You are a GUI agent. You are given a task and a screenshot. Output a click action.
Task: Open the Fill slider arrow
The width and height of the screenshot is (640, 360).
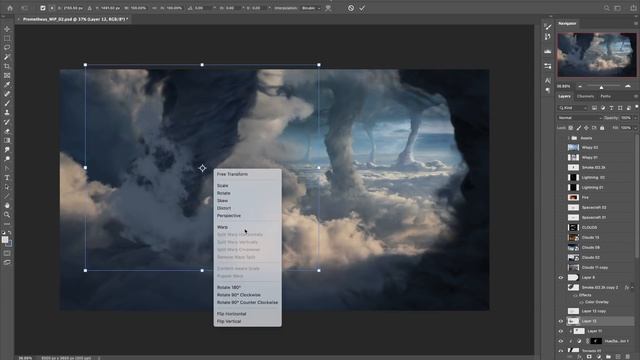pyautogui.click(x=636, y=128)
